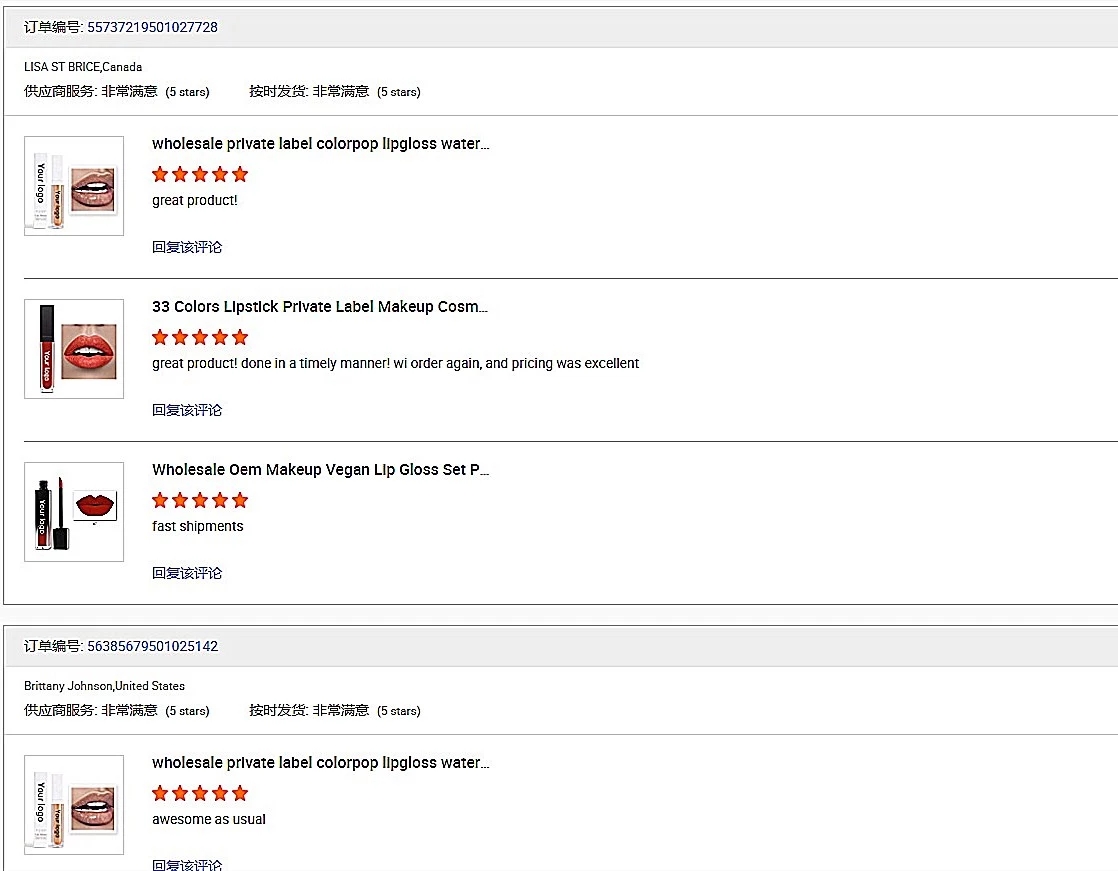Viewport: 1118px width, 871px height.
Task: Reply to the "great product!" review
Action: (x=187, y=247)
